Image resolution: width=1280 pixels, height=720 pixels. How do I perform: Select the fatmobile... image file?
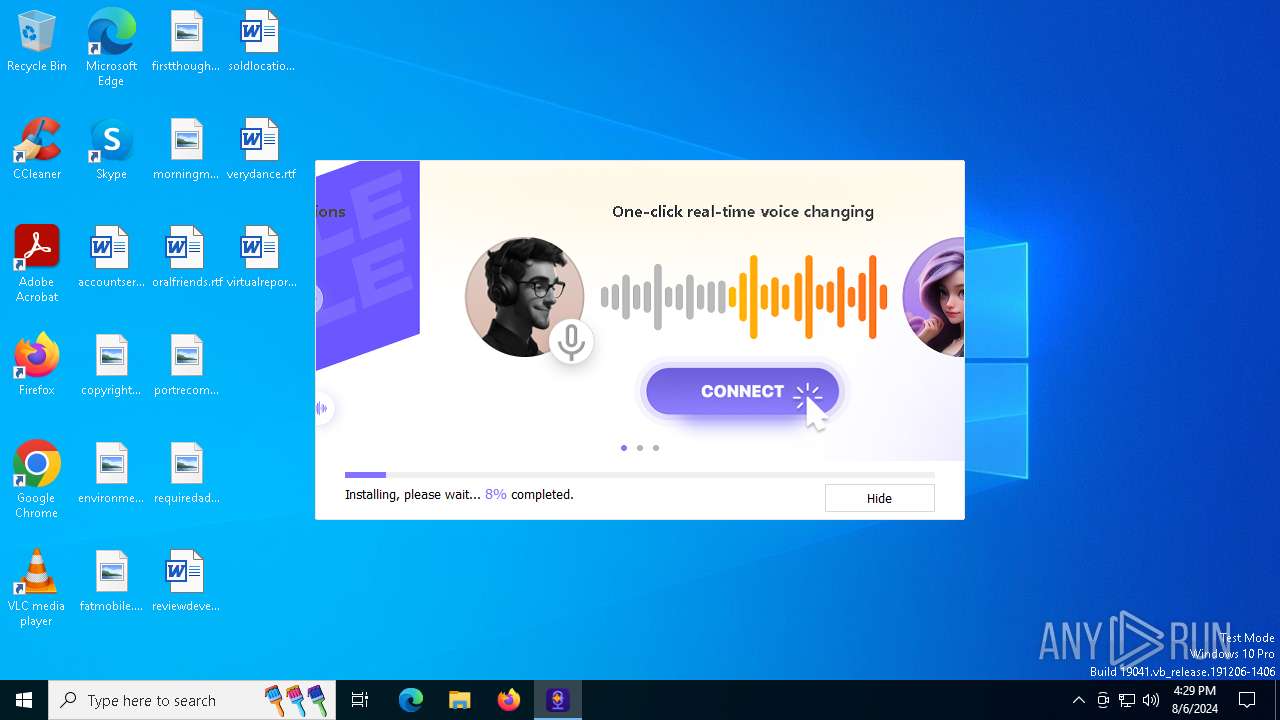(x=111, y=582)
